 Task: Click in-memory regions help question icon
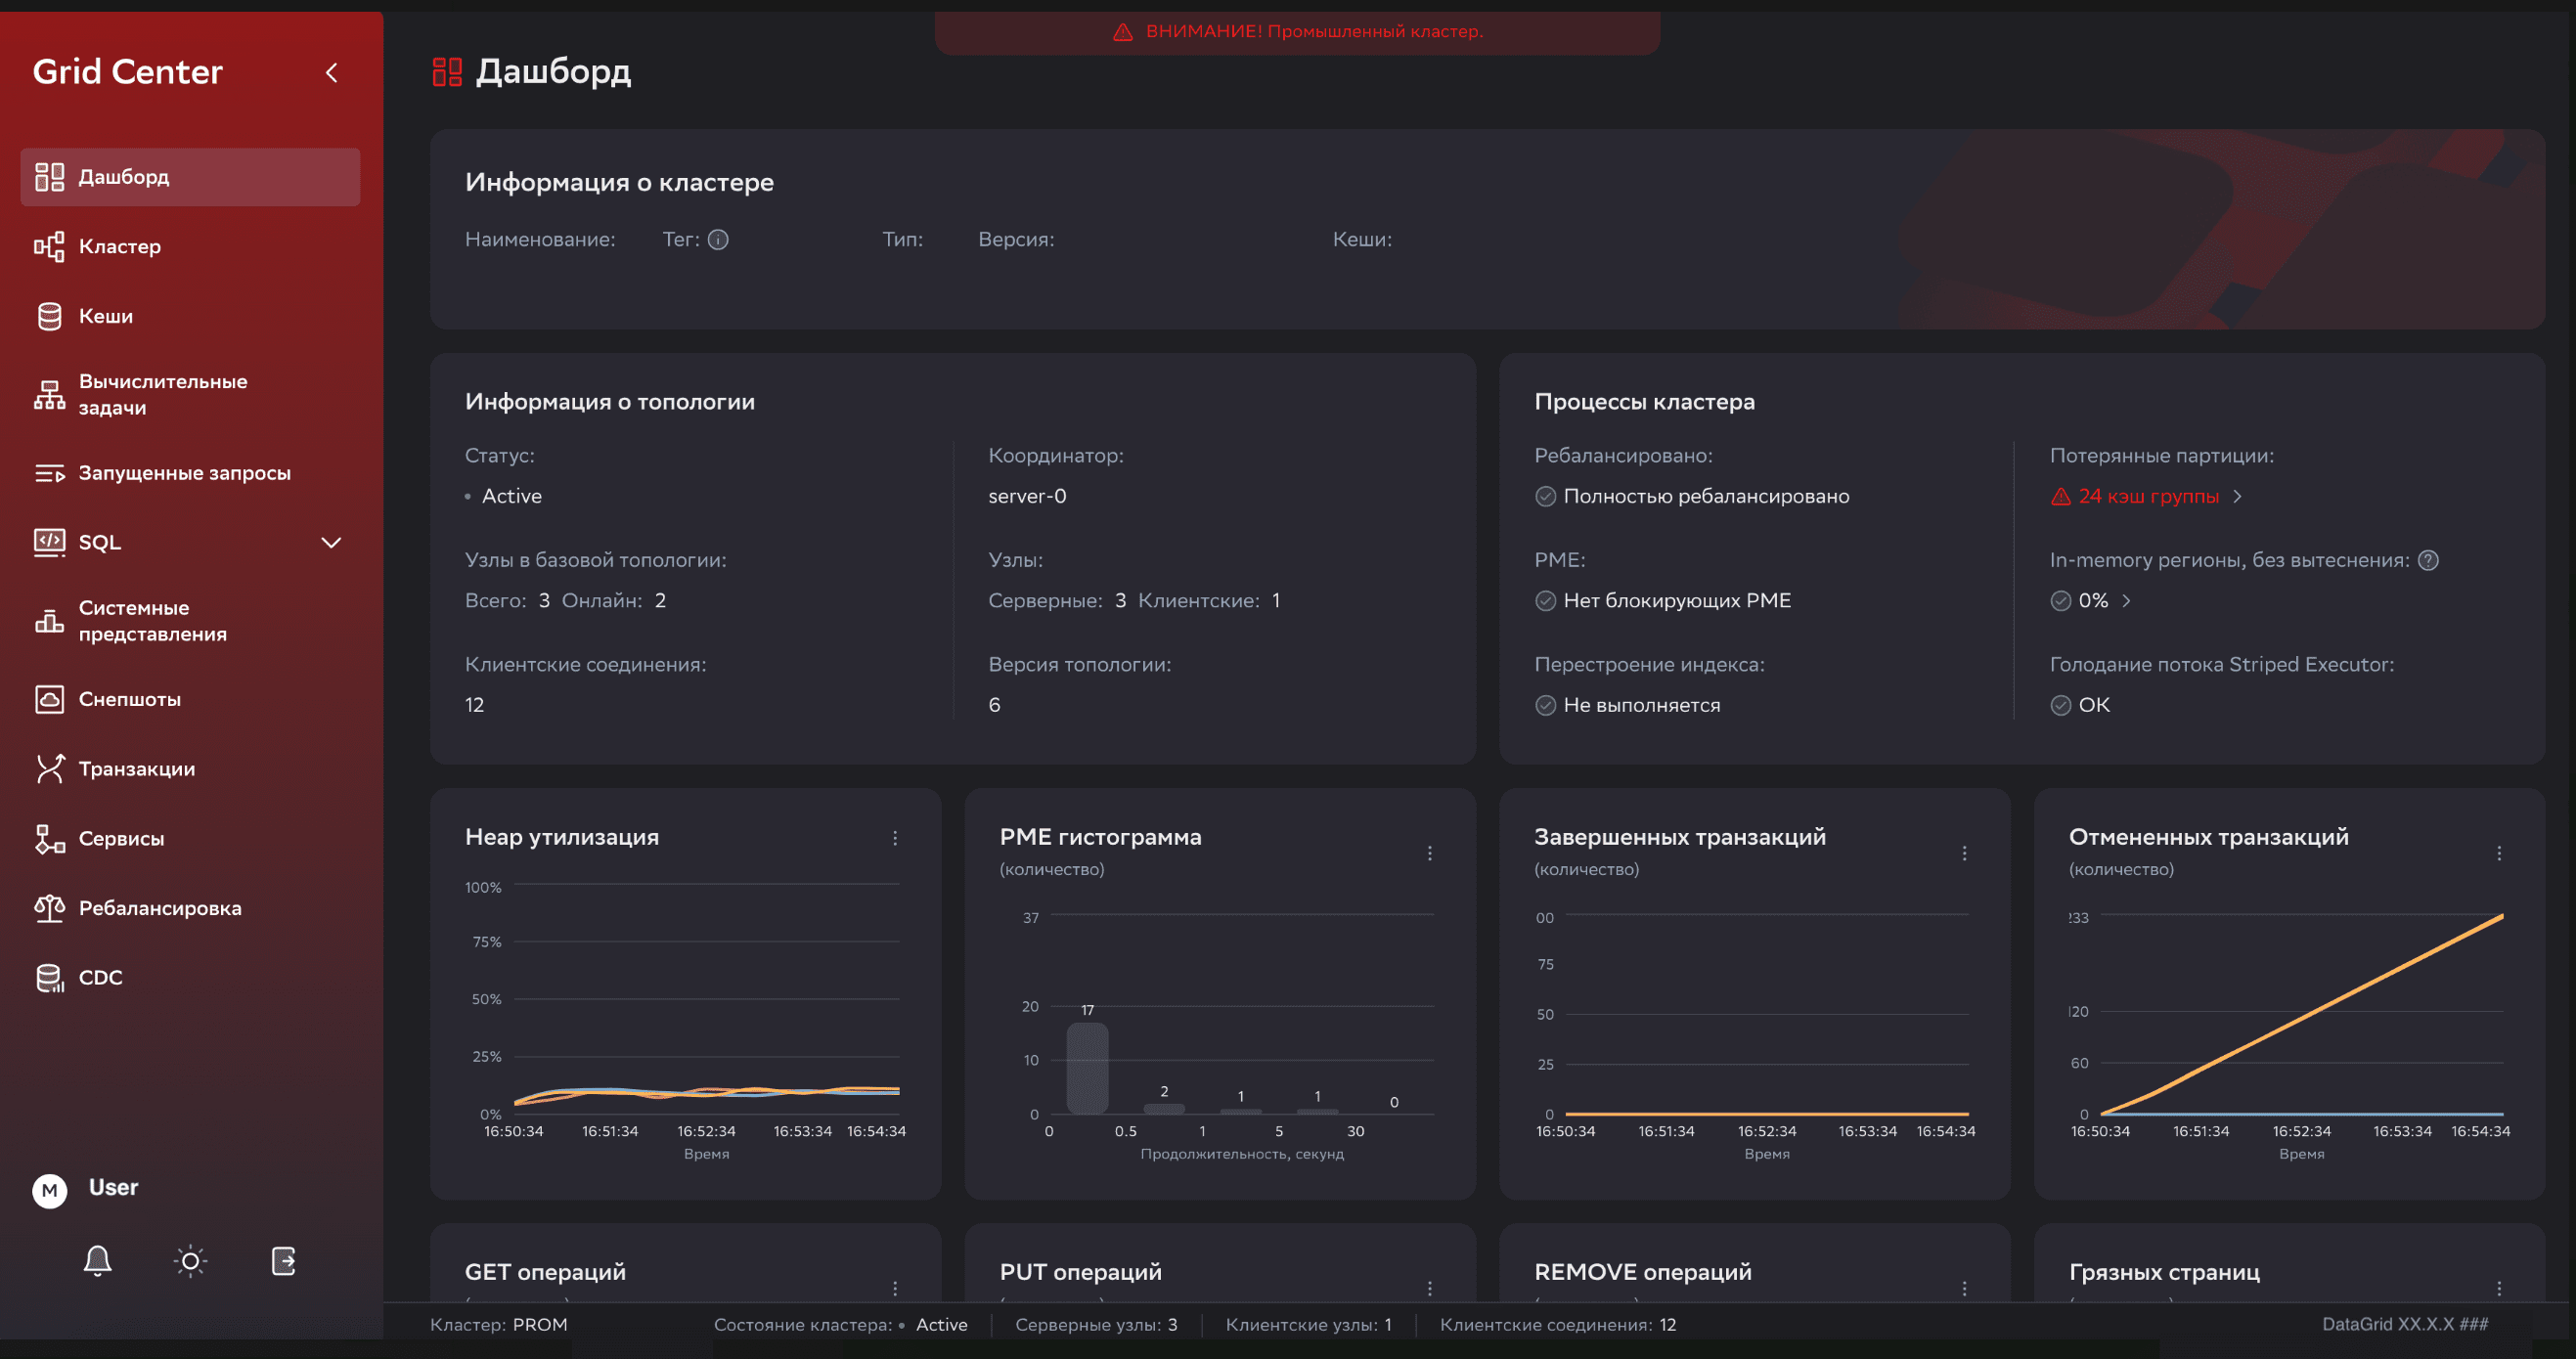(2428, 560)
